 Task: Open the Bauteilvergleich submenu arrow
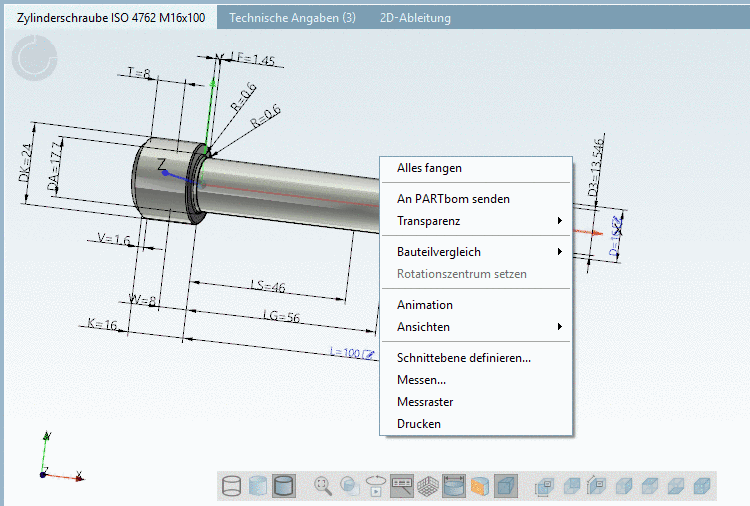click(560, 252)
